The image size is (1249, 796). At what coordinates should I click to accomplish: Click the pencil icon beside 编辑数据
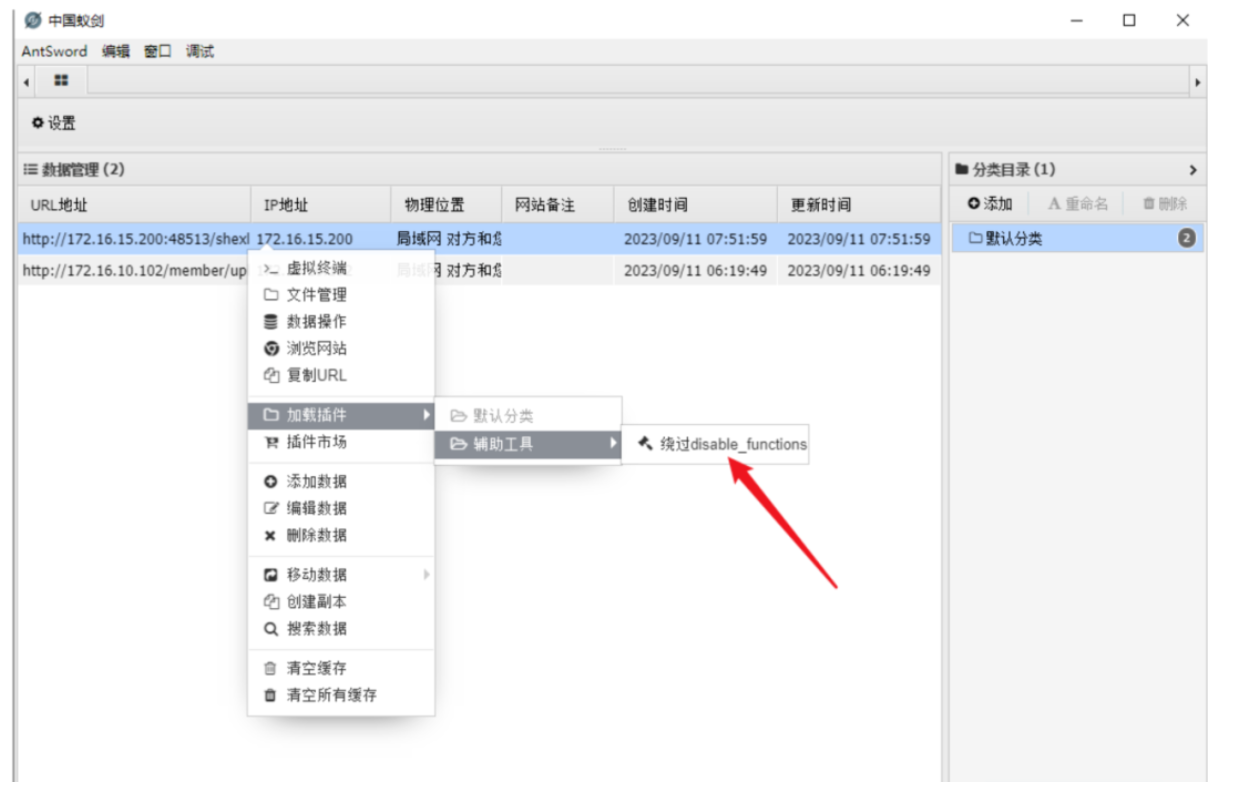pyautogui.click(x=270, y=508)
